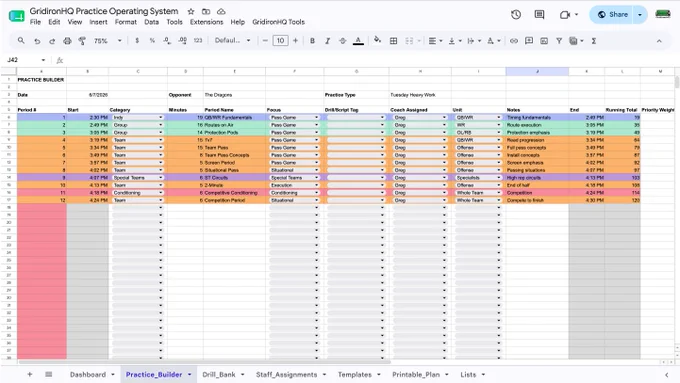Switch to the Lists sheet tab
The width and height of the screenshot is (680, 383).
point(468,374)
